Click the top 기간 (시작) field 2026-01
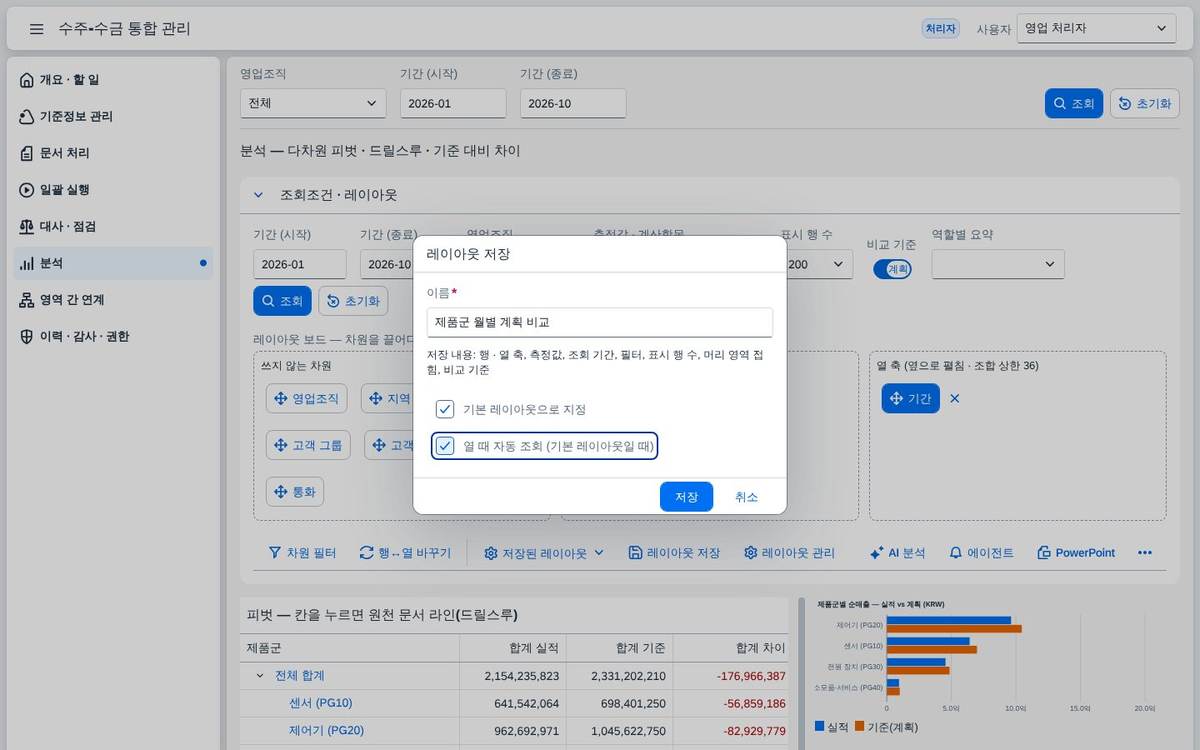1200x750 pixels. pos(453,103)
